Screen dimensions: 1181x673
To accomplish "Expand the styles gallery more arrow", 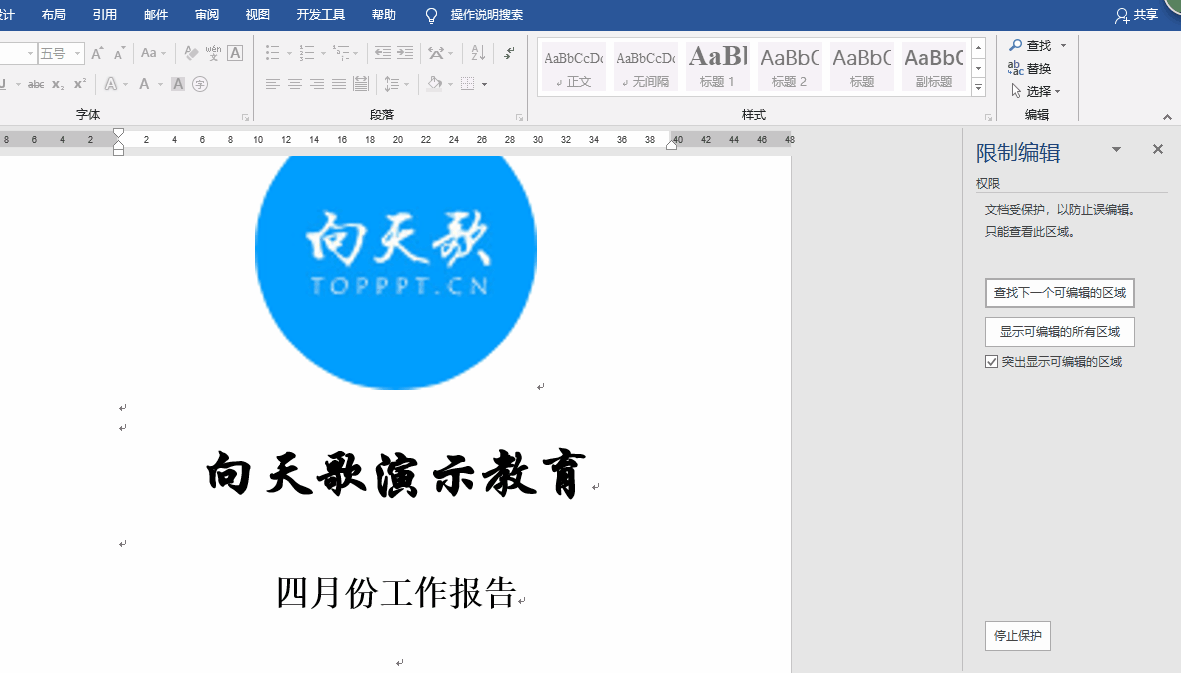I will 978,87.
